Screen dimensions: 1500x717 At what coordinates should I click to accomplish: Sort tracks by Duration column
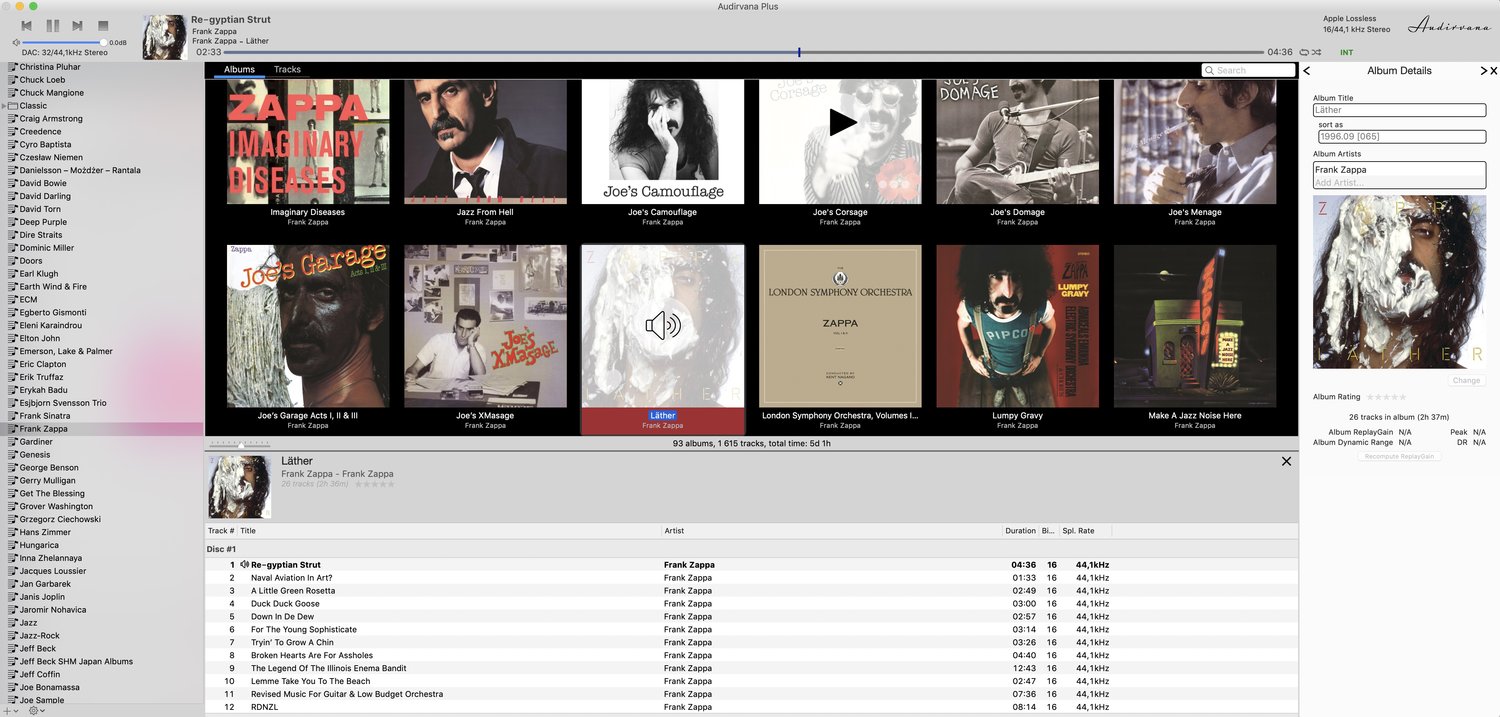click(1020, 531)
